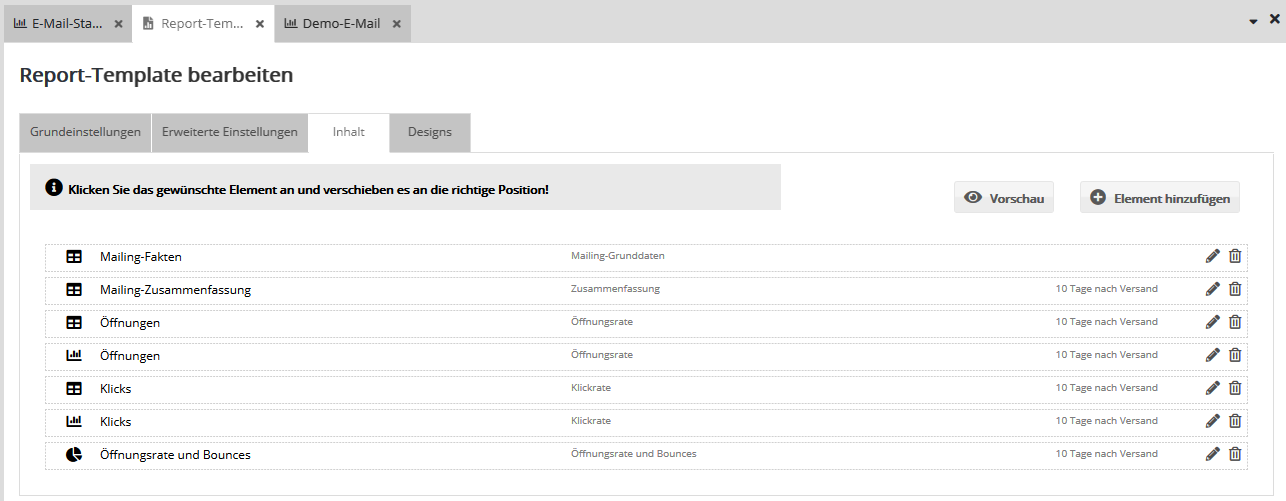1286x501 pixels.
Task: Click the Vorschau preview button
Action: (x=1003, y=198)
